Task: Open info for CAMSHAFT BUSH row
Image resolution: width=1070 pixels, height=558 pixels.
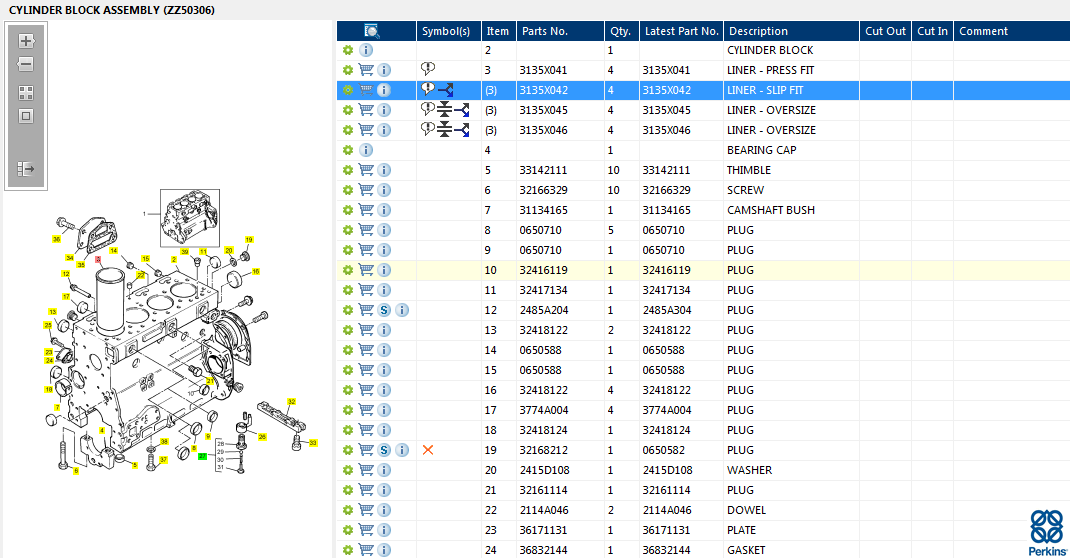Action: point(384,210)
